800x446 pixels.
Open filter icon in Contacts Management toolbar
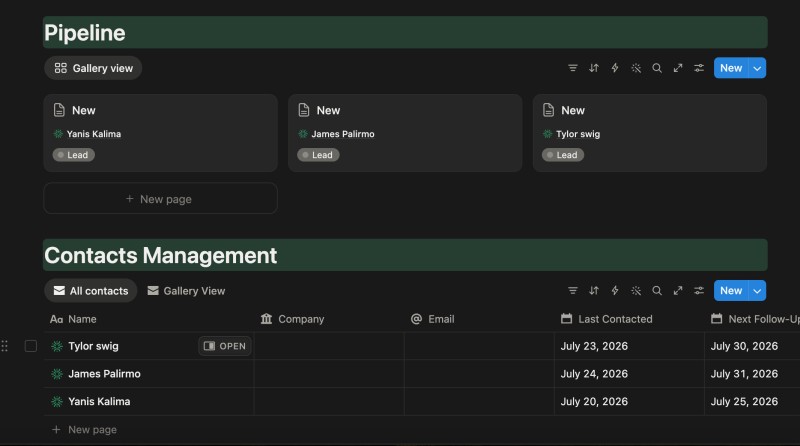pos(572,290)
